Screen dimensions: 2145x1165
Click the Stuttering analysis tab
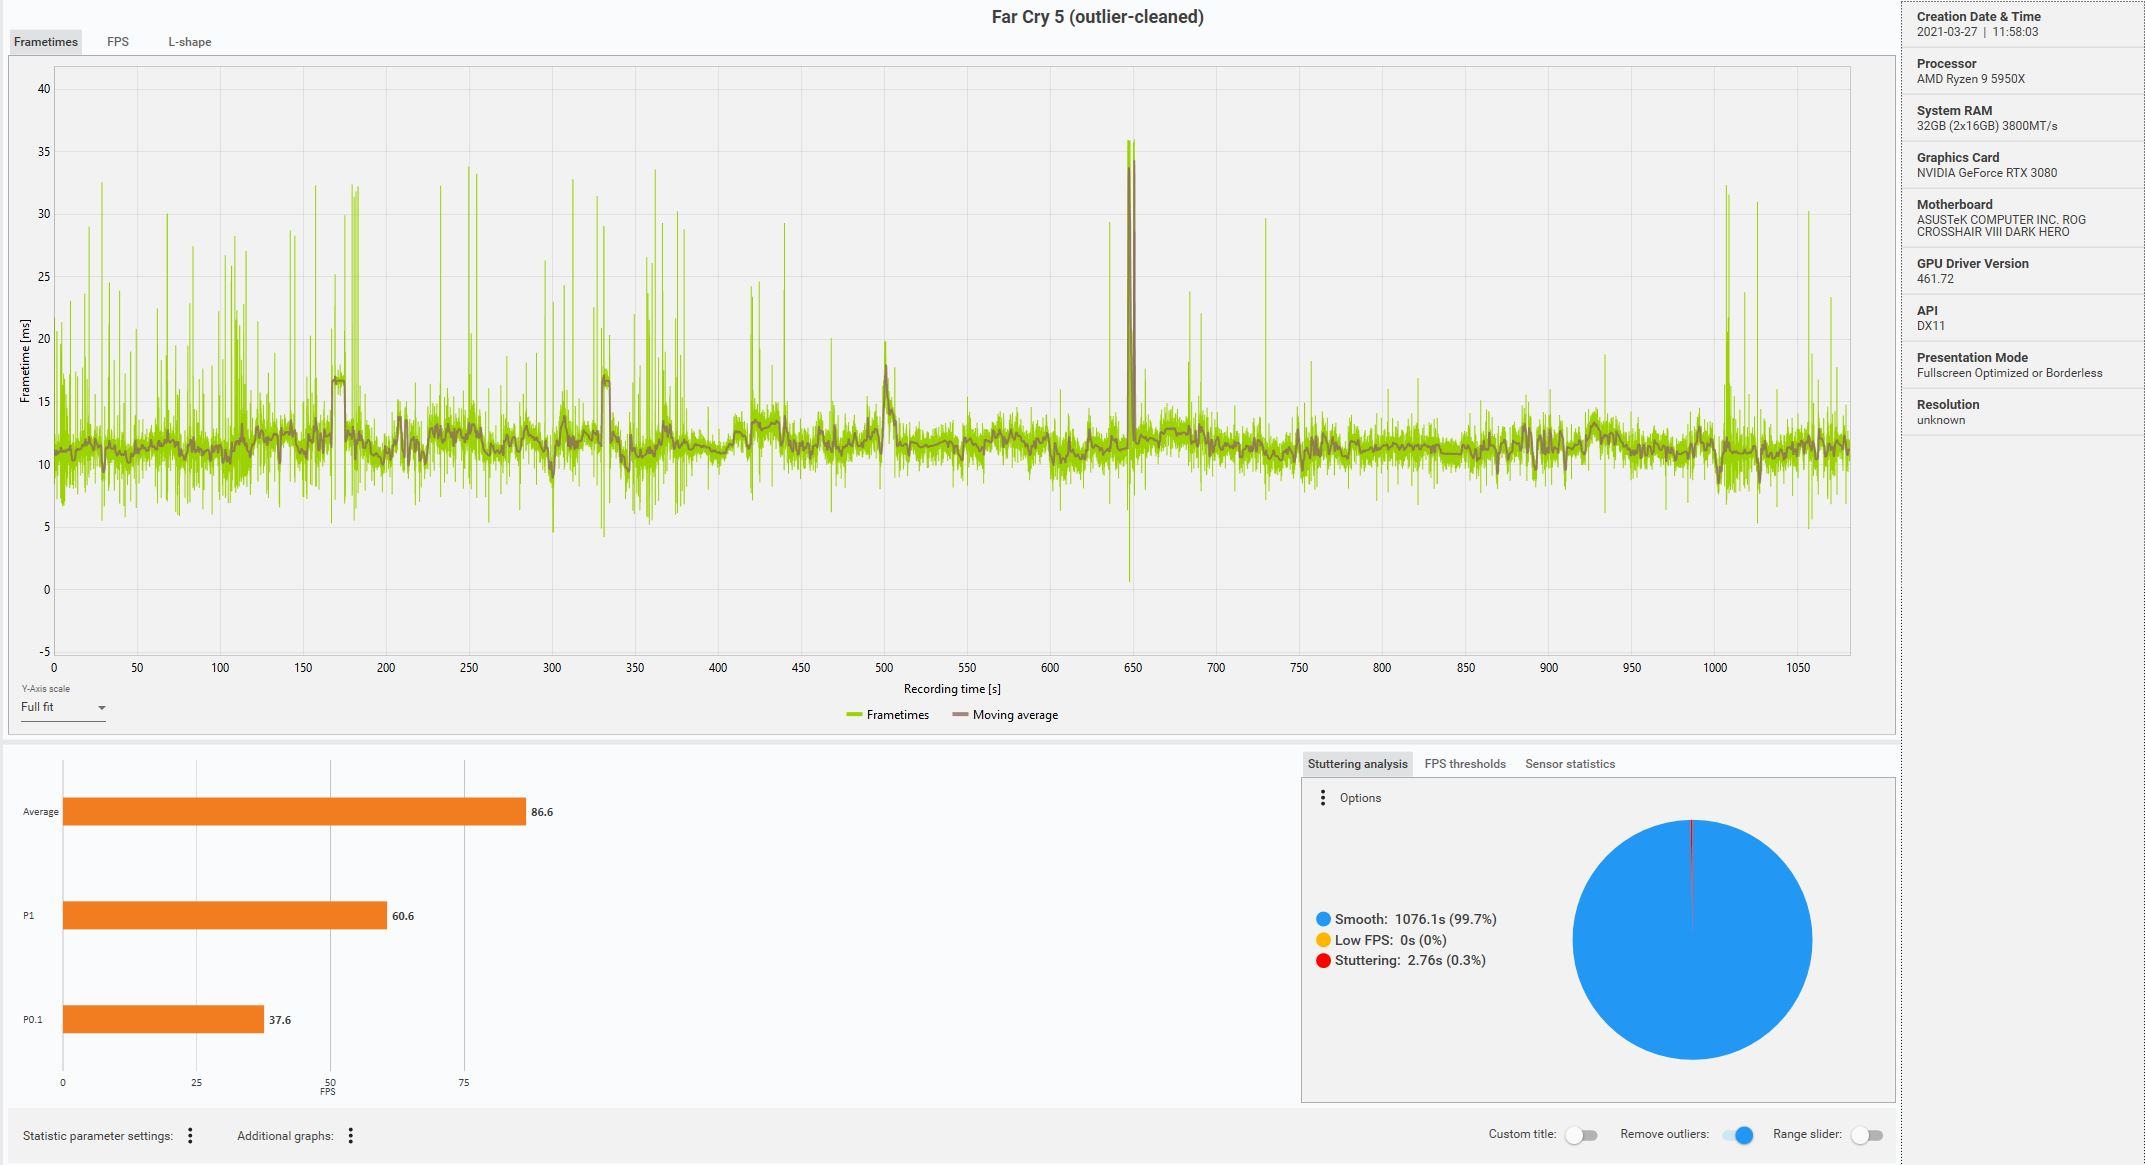(x=1356, y=762)
